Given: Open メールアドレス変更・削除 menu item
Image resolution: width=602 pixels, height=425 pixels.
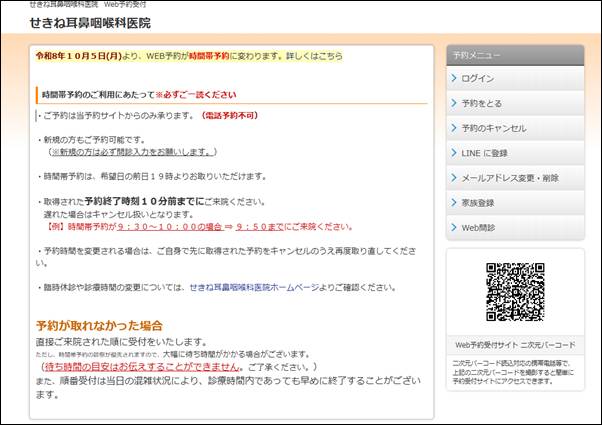Looking at the screenshot, I should pyautogui.click(x=515, y=178).
